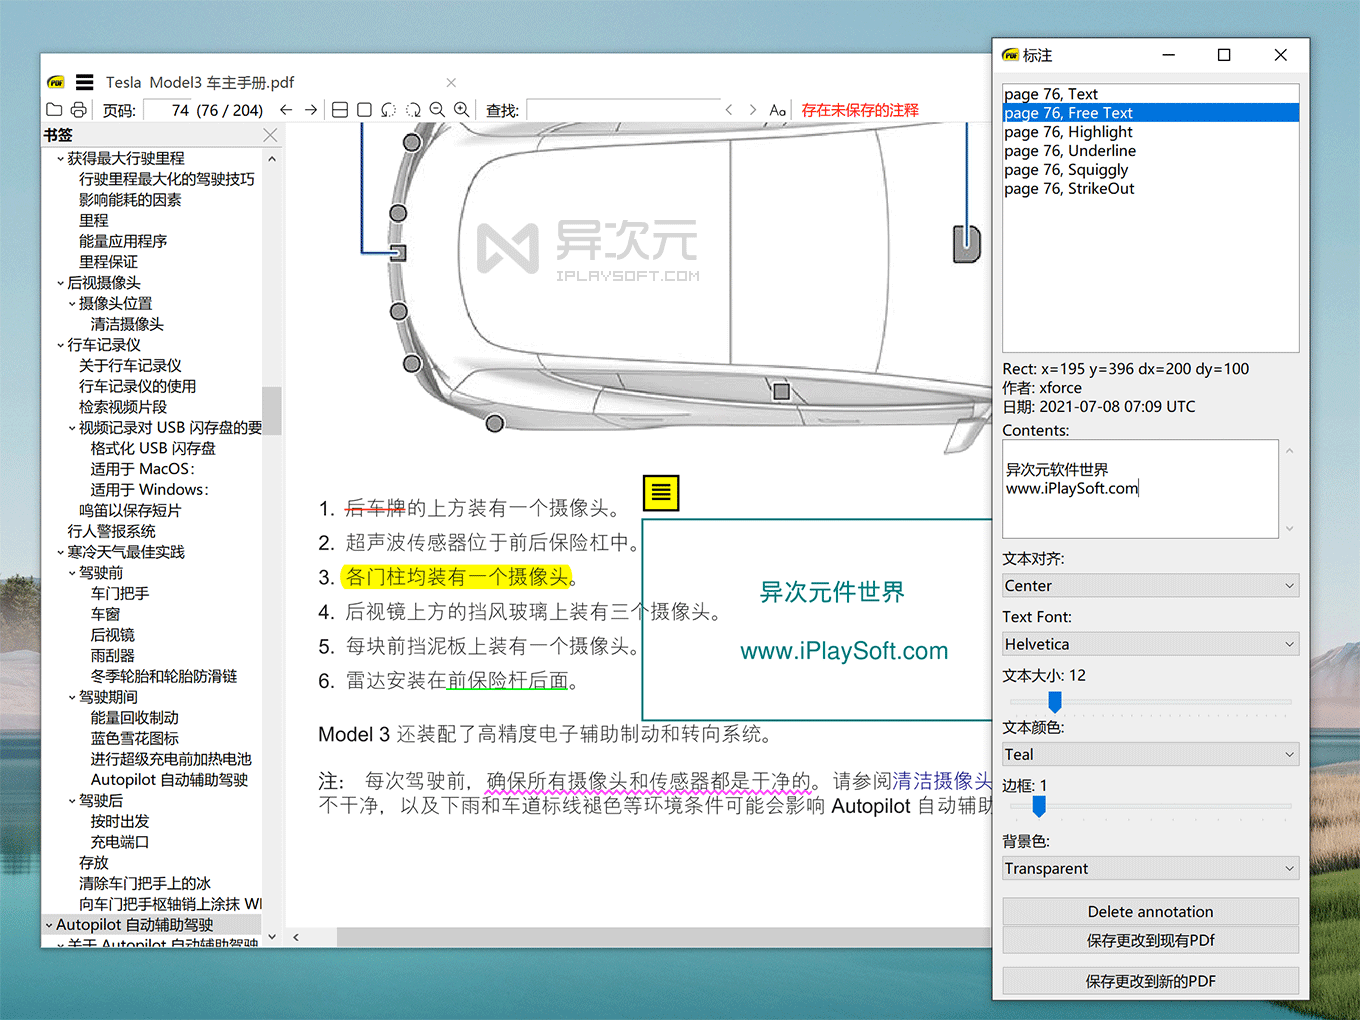Select 'page 76, StrikeOut' annotation entry
1360x1020 pixels.
pos(1069,189)
